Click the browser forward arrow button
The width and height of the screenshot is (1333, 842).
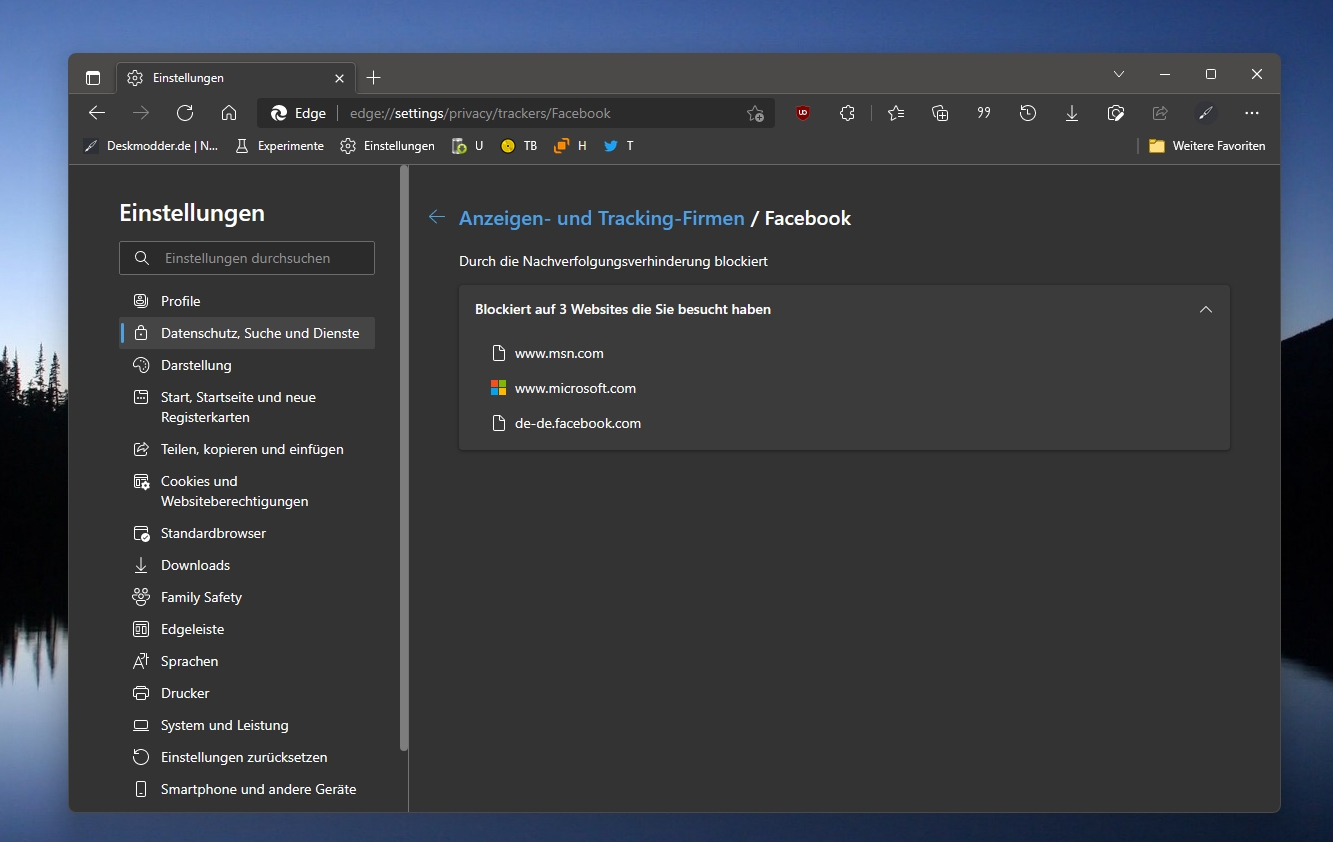click(x=141, y=113)
